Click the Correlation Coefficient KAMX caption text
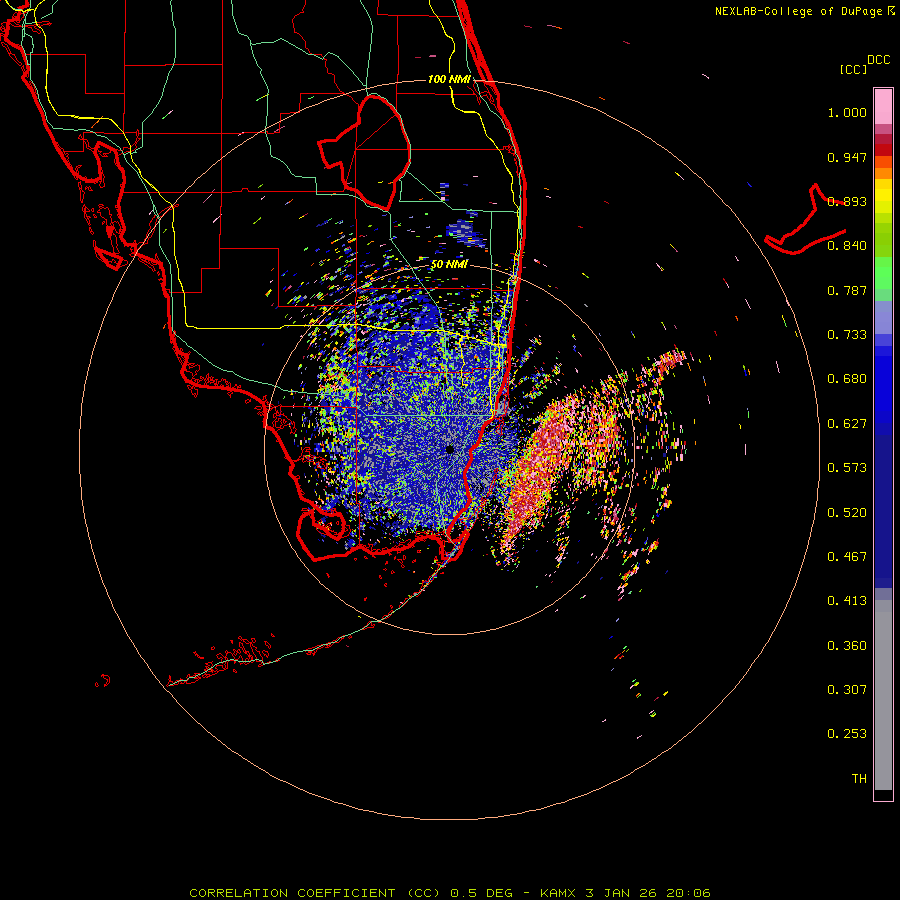The height and width of the screenshot is (900, 900). [x=450, y=893]
